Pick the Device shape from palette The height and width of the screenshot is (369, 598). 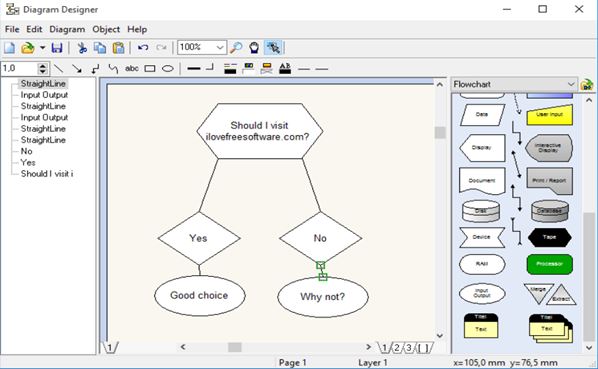(x=482, y=237)
